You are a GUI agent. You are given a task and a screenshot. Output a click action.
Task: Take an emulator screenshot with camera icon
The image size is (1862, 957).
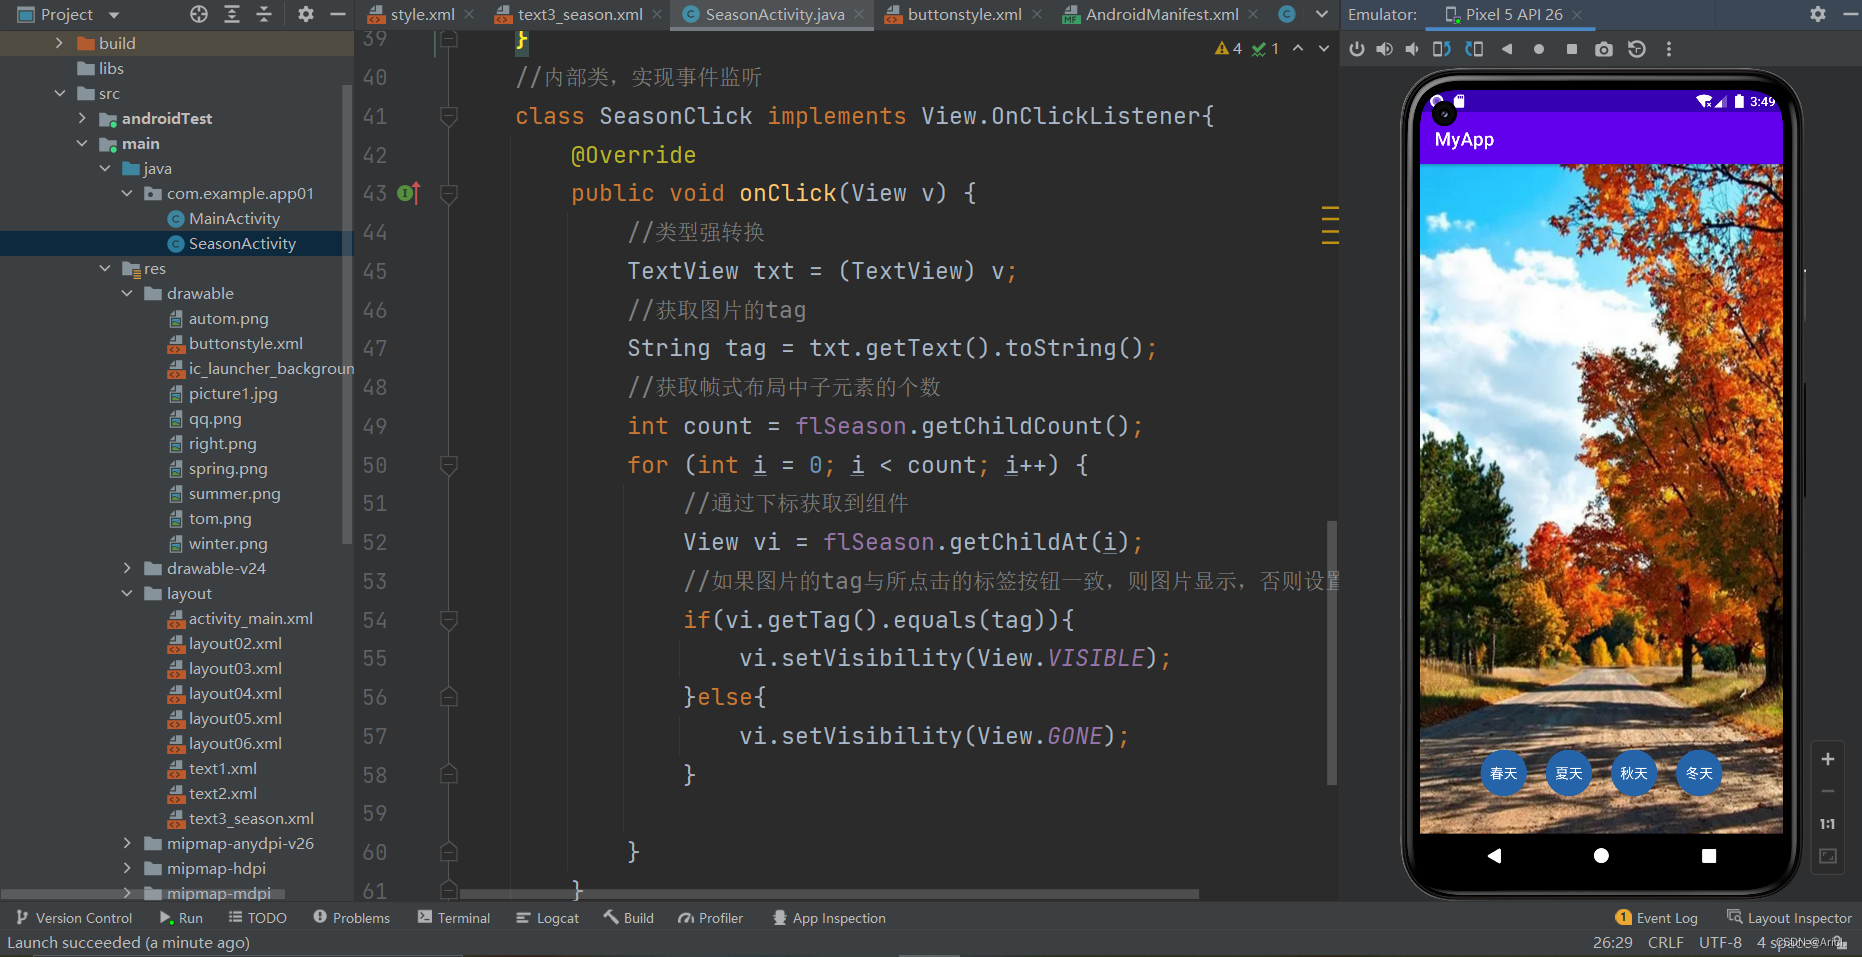pyautogui.click(x=1604, y=49)
